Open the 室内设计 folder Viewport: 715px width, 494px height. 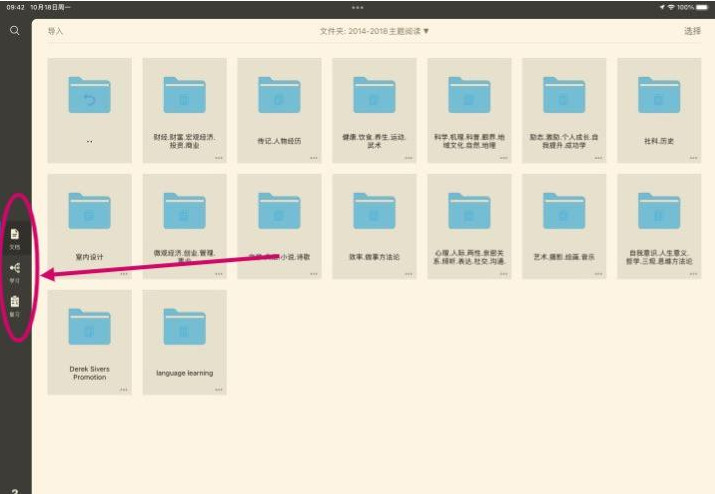(89, 226)
